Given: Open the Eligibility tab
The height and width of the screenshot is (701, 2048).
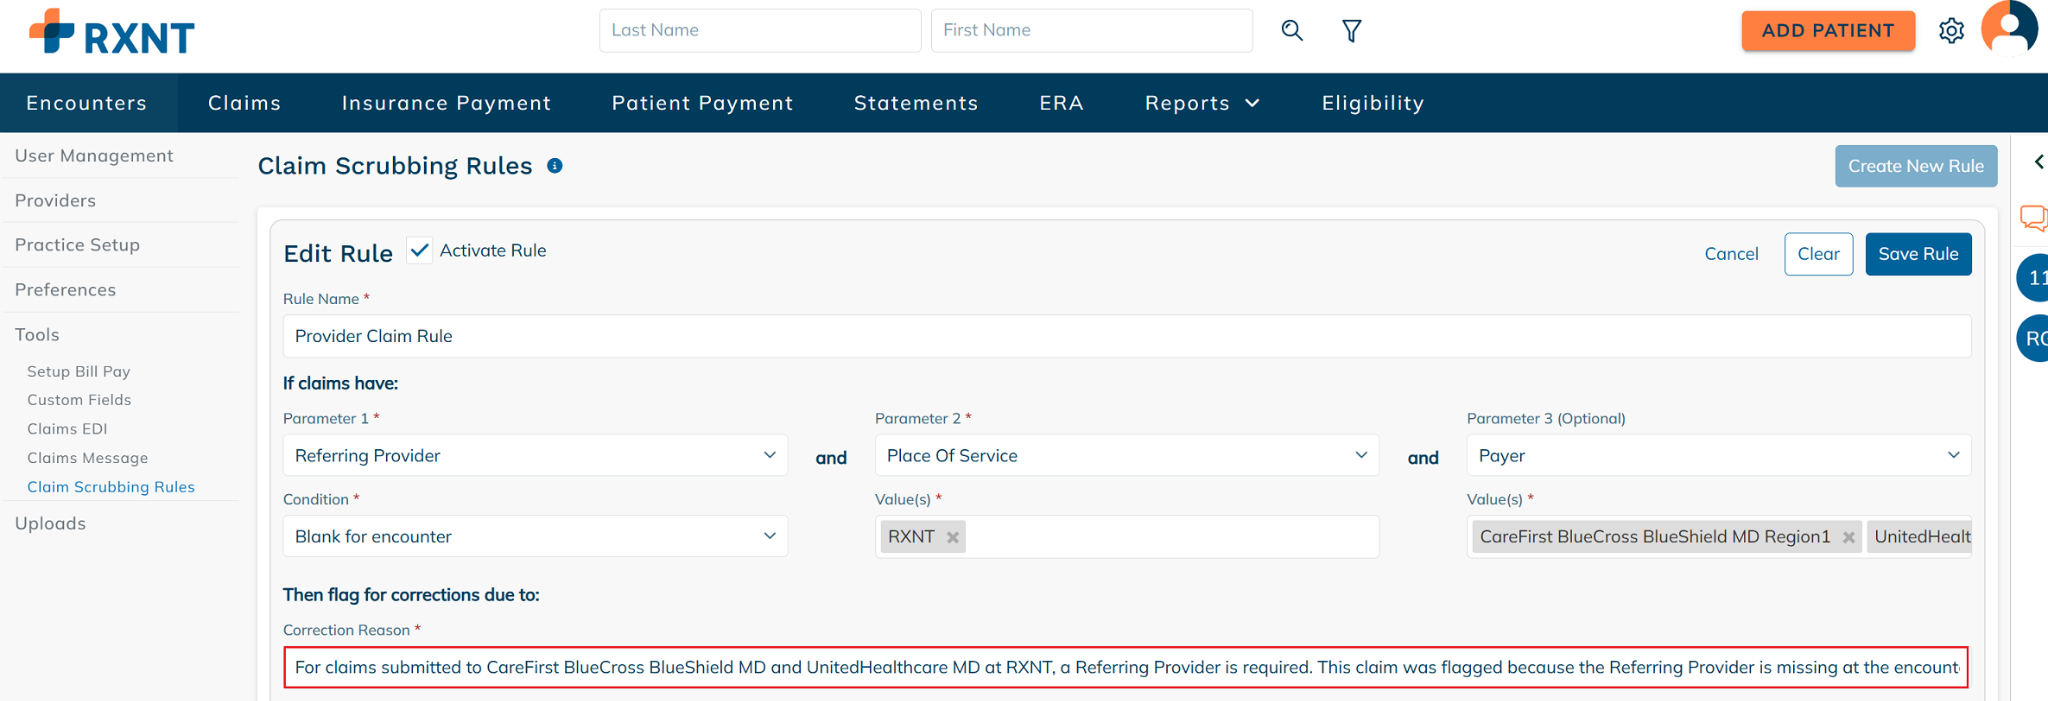Looking at the screenshot, I should pos(1373,103).
